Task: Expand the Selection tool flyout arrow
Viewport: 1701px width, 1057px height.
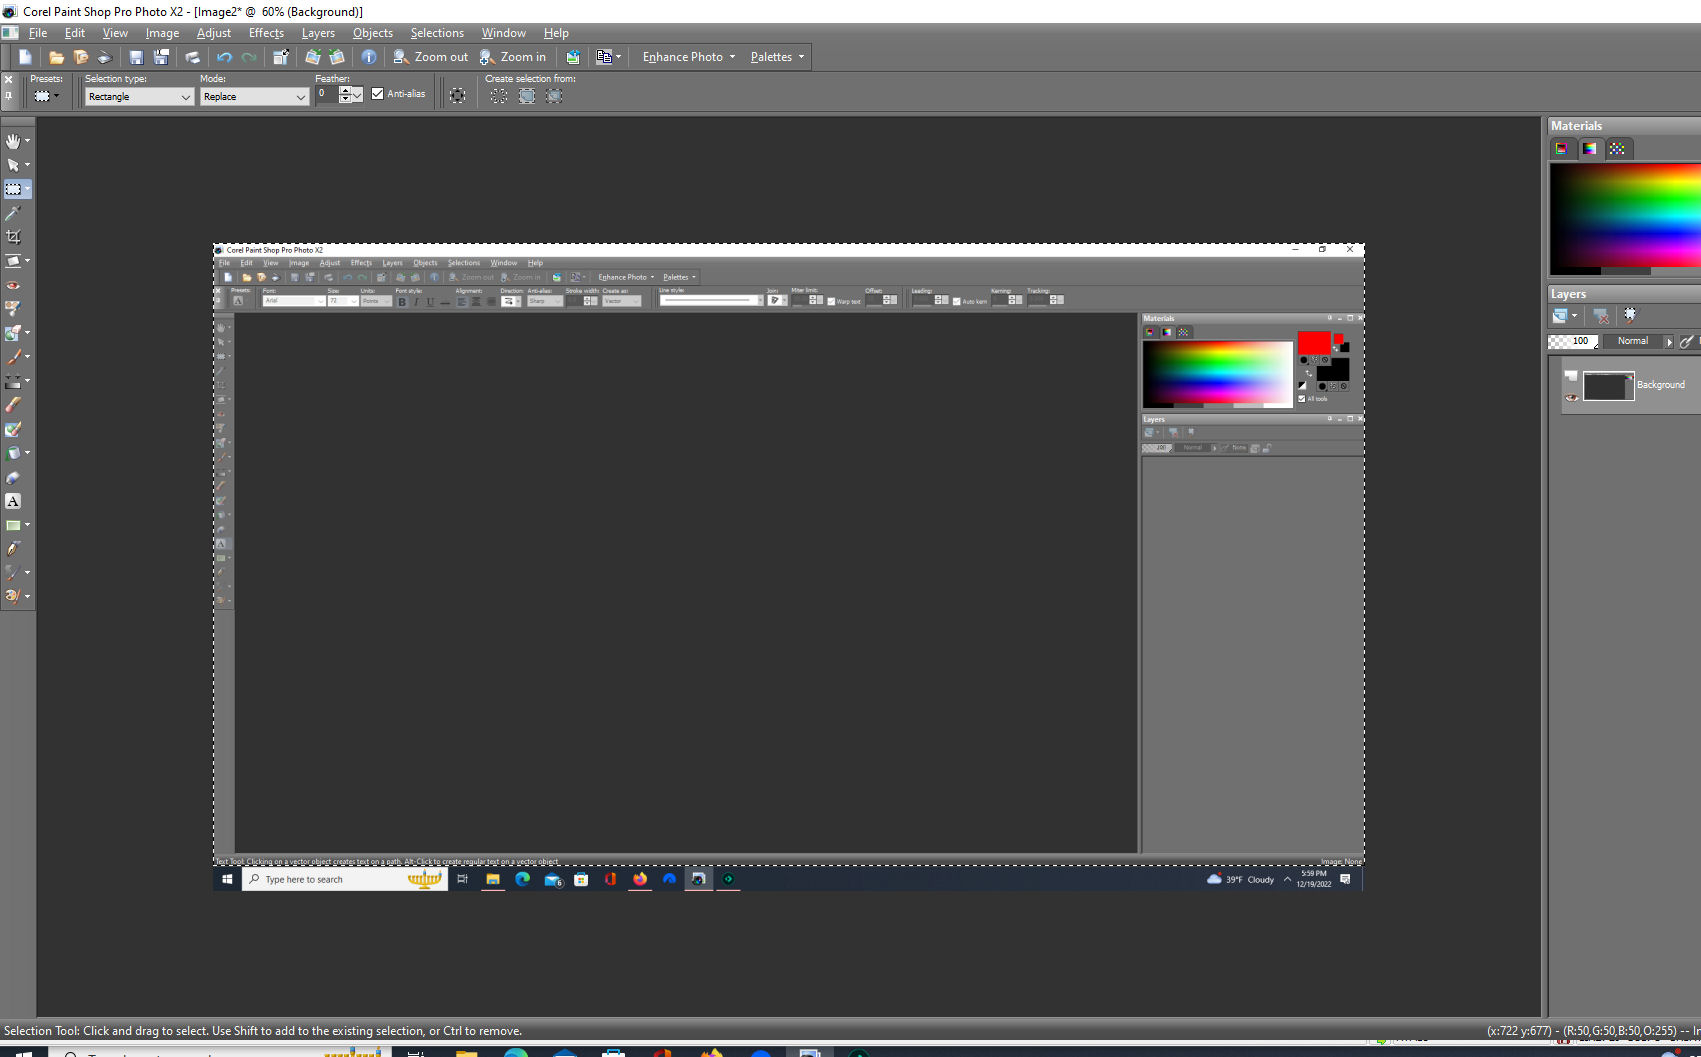Action: coord(27,189)
